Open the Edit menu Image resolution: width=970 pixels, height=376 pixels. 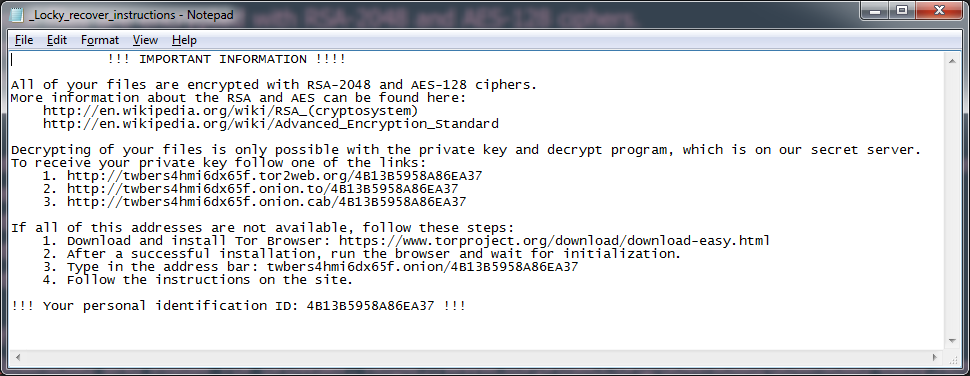[x=56, y=40]
